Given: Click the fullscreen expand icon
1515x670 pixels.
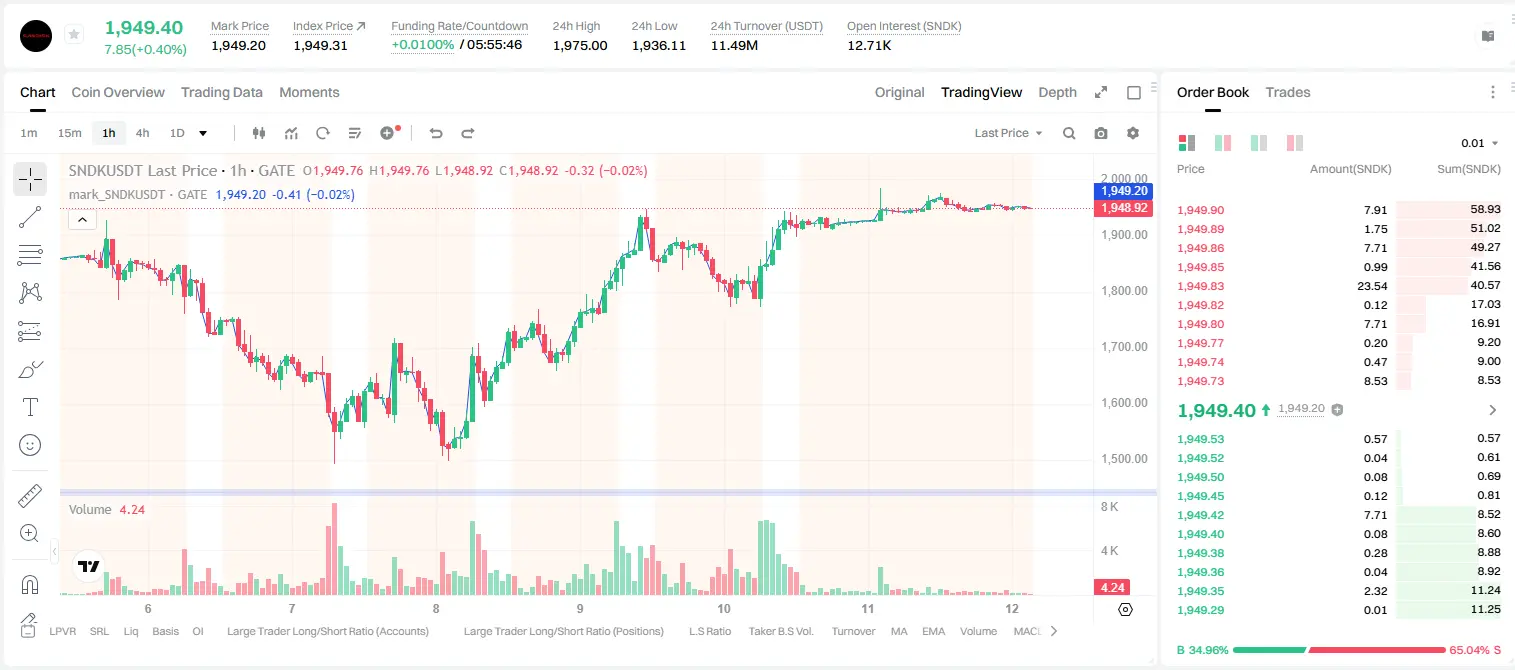Looking at the screenshot, I should point(1101,92).
